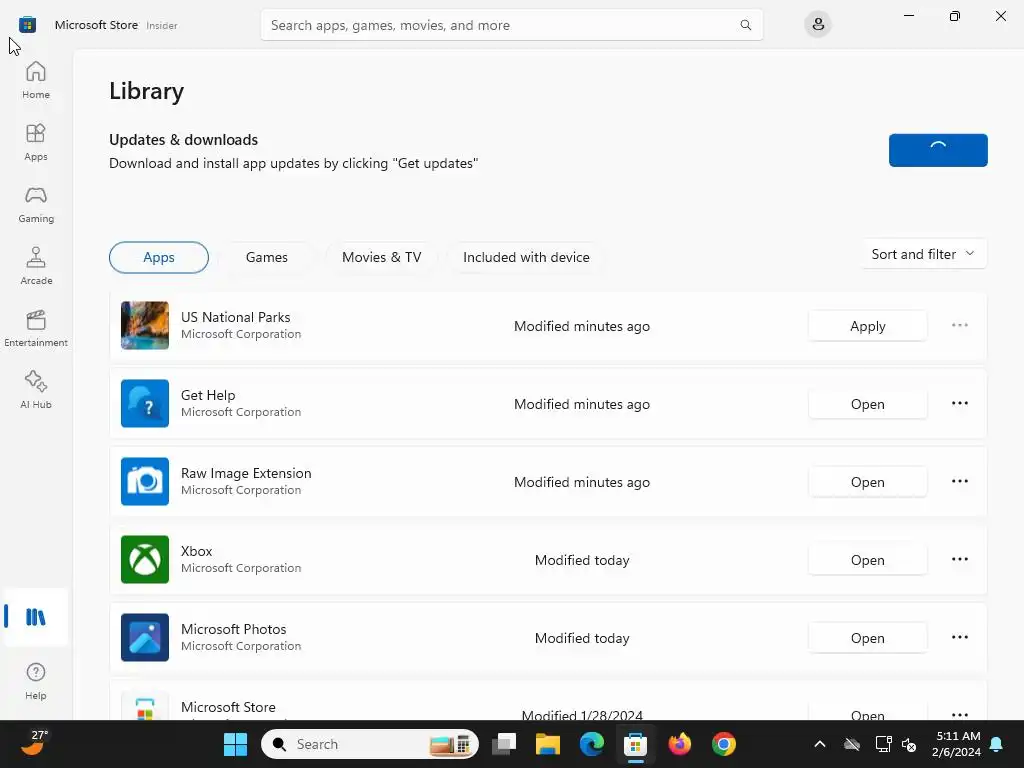Open the Gaming section
This screenshot has width=1024, height=768.
[36, 204]
